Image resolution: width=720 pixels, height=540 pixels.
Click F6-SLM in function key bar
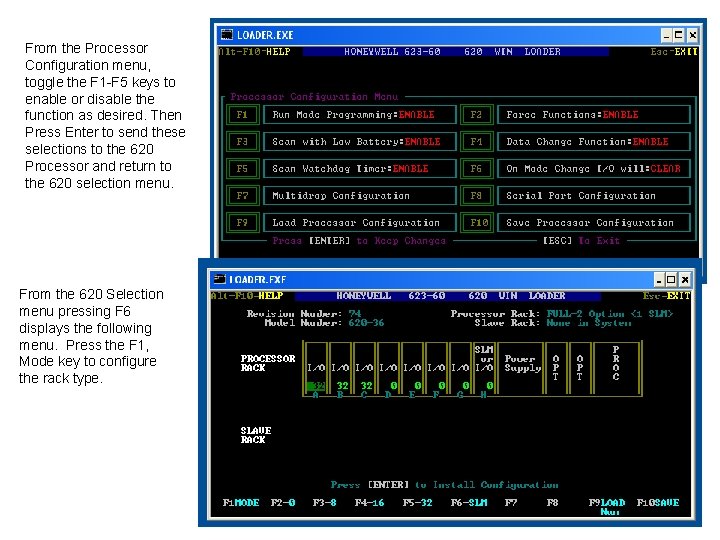tap(469, 503)
